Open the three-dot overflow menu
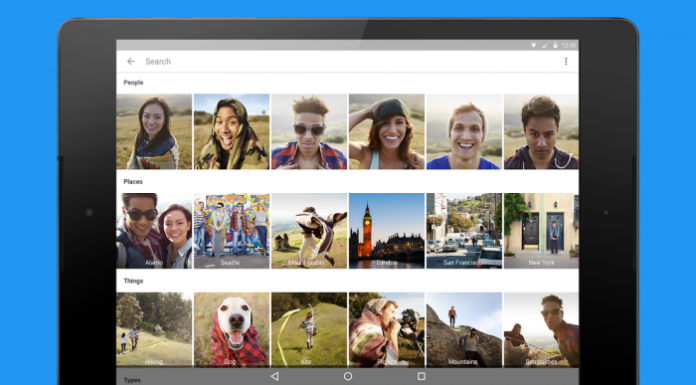Viewport: 696px width, 385px height. [566, 61]
